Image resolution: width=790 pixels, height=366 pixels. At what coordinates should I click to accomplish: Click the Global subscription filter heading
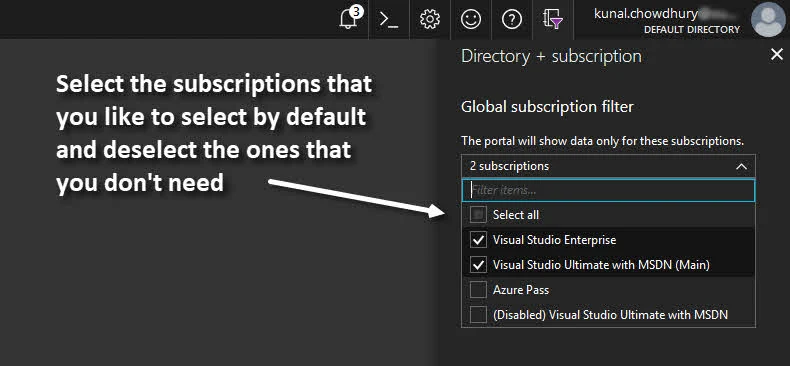[547, 107]
